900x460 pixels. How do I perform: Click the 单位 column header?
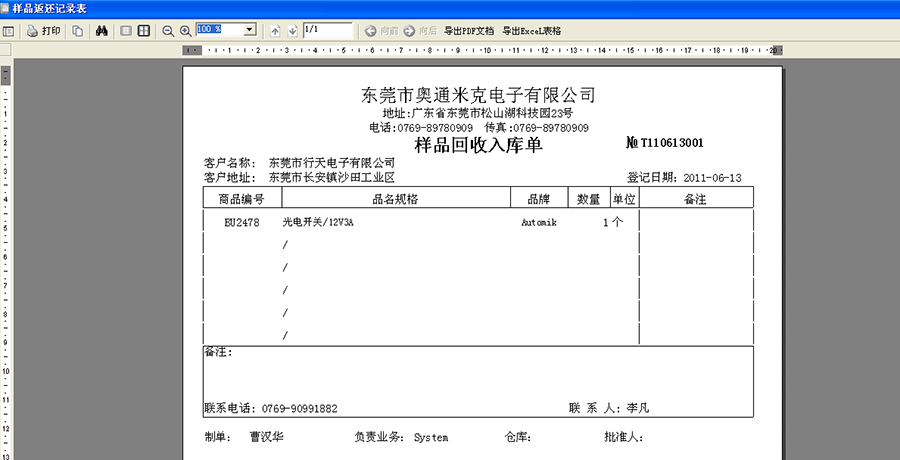[624, 199]
